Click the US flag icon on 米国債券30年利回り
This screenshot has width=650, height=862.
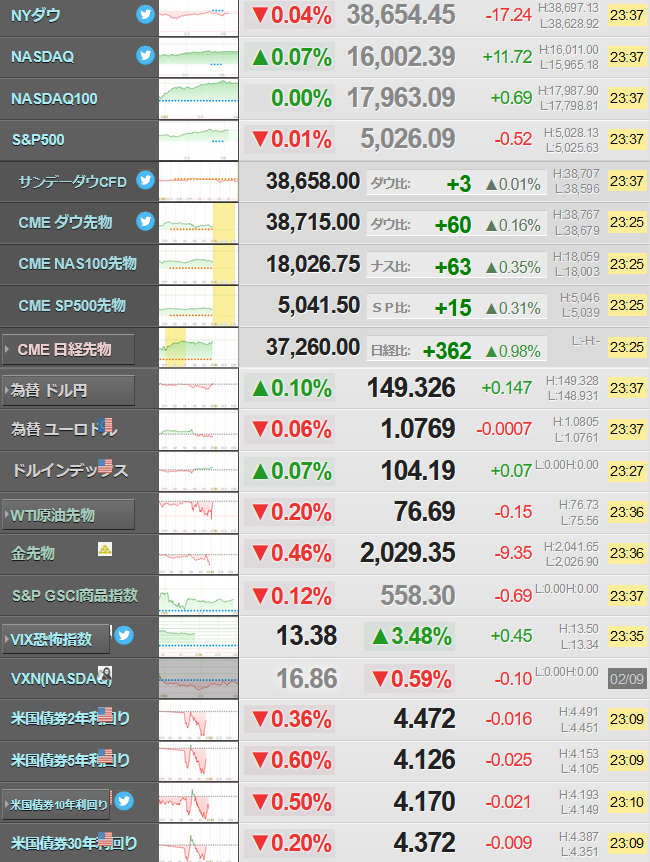pyautogui.click(x=105, y=839)
